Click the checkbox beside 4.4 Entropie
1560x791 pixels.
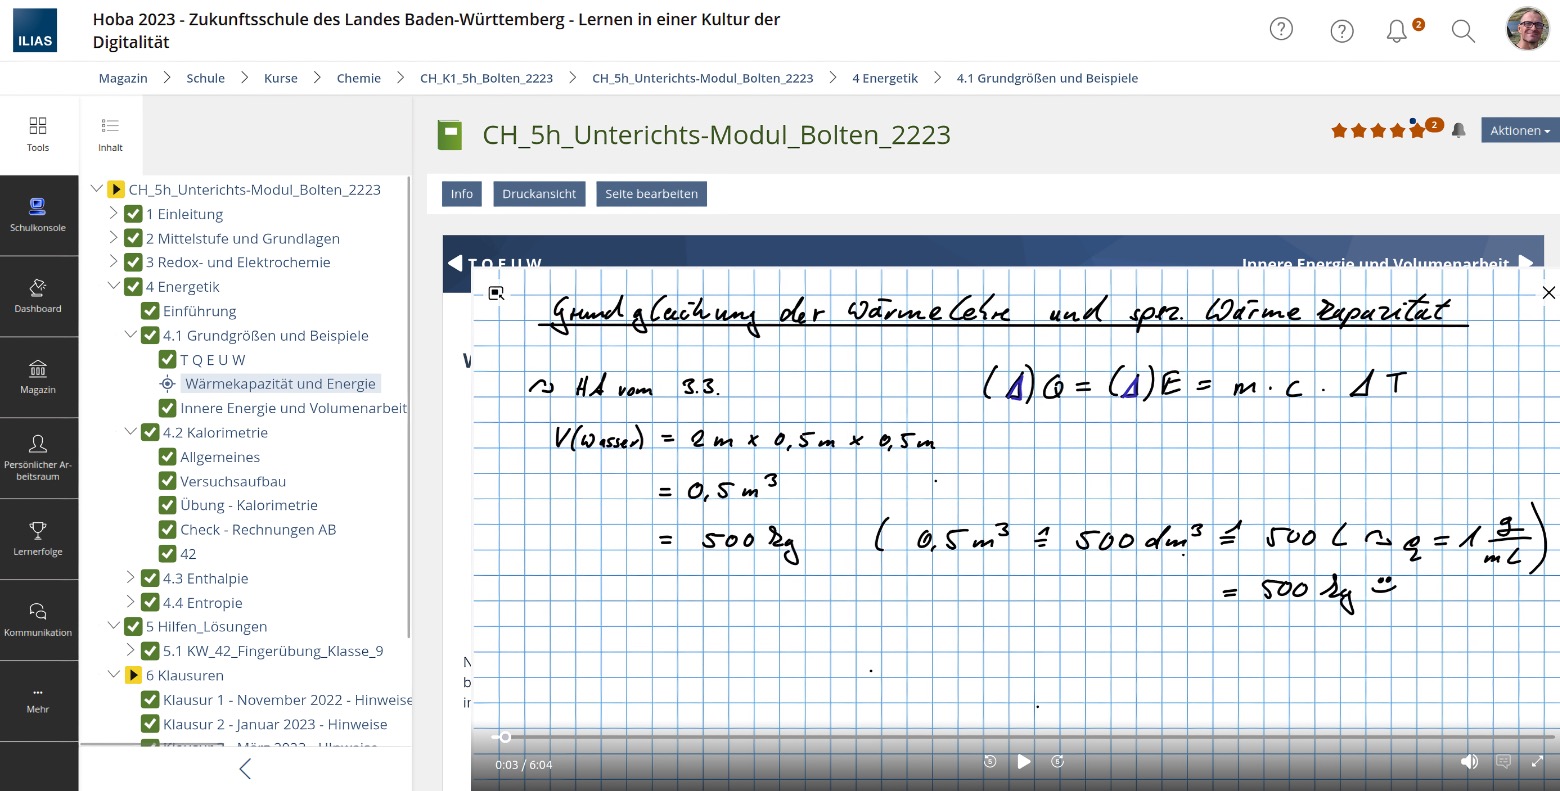tap(150, 603)
